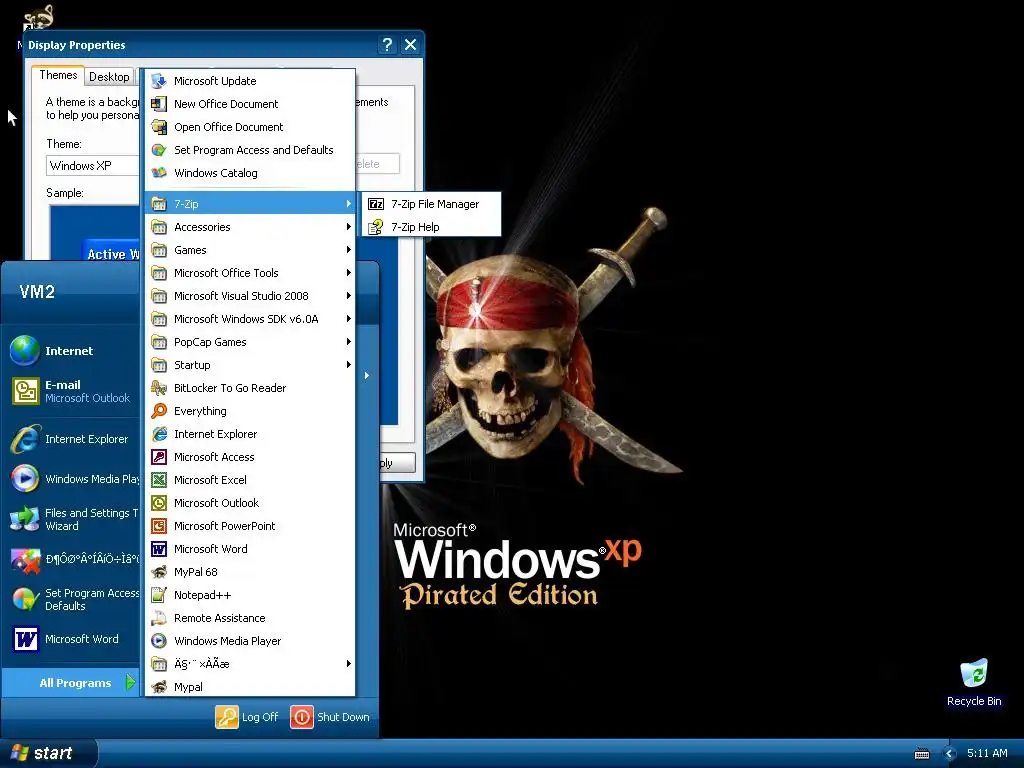1024x768 pixels.
Task: Click Display Properties help question button
Action: pos(387,44)
